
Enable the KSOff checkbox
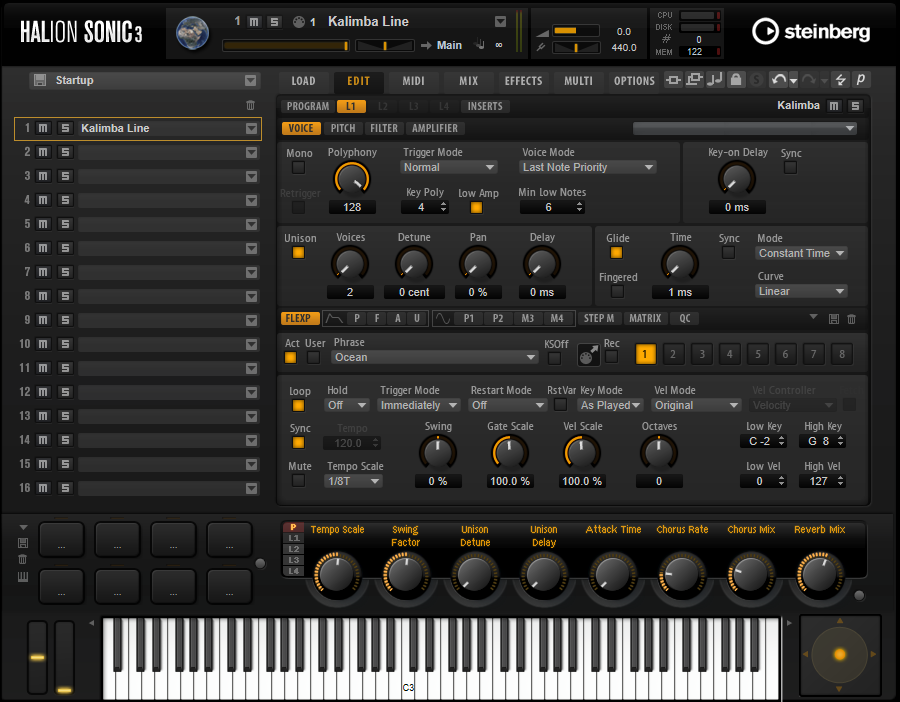pos(554,358)
